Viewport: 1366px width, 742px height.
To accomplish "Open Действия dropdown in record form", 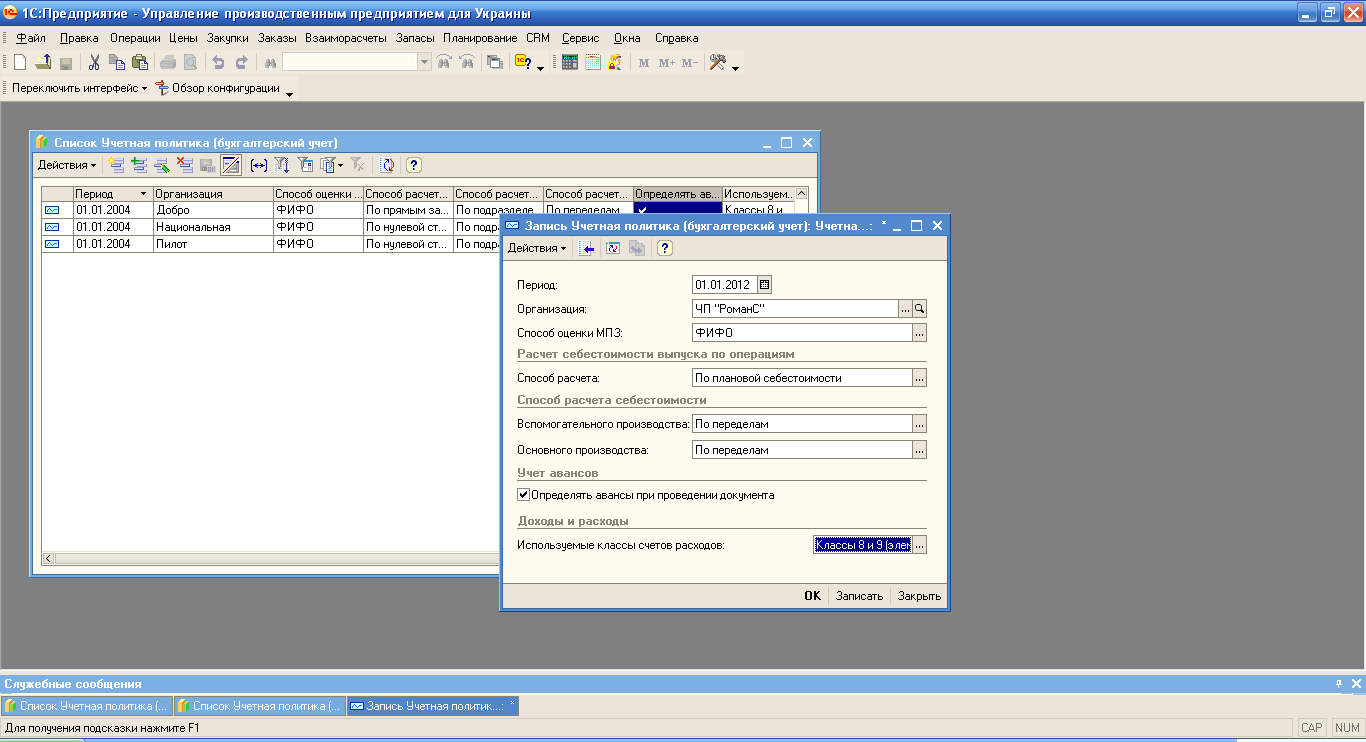I will (537, 248).
